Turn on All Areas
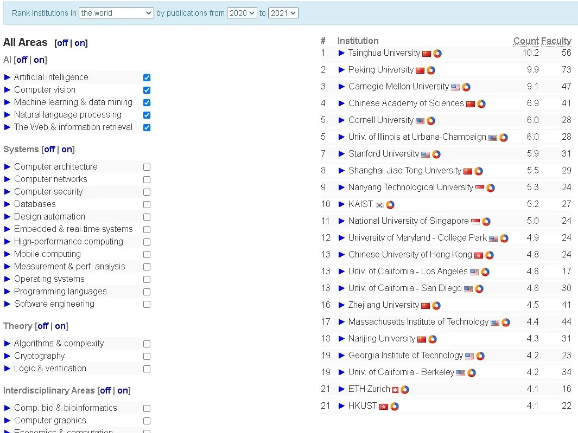 point(80,43)
